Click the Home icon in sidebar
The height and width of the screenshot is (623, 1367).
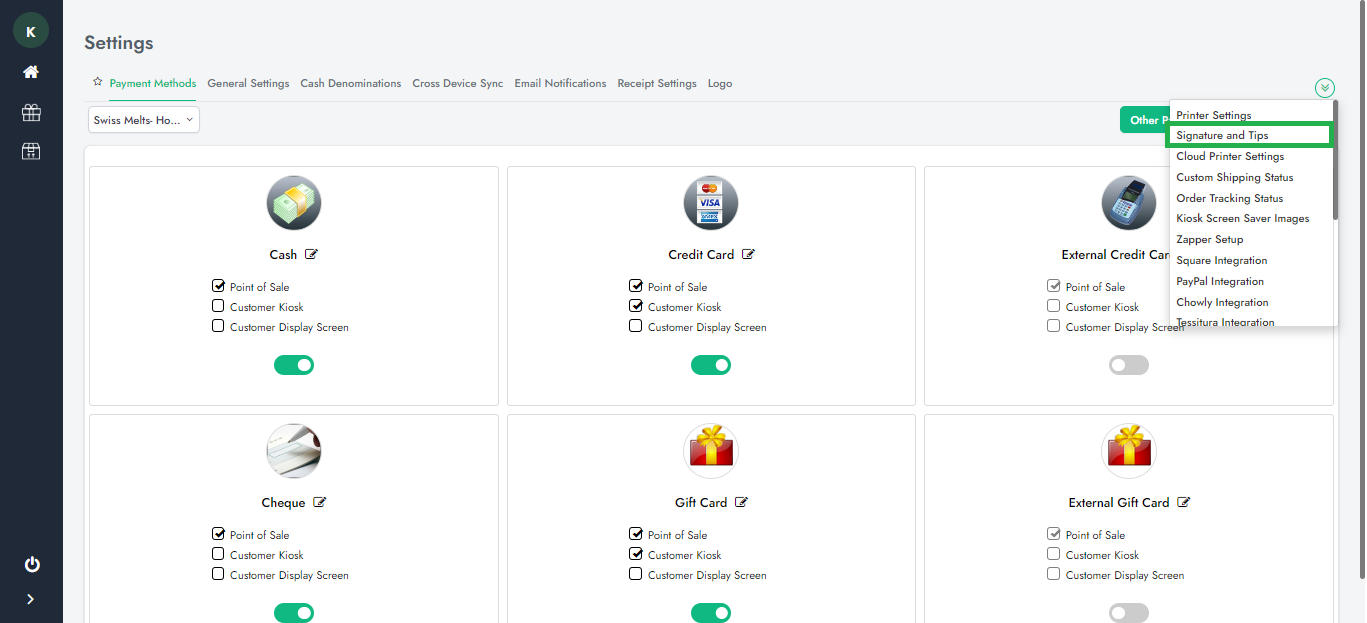point(31,72)
